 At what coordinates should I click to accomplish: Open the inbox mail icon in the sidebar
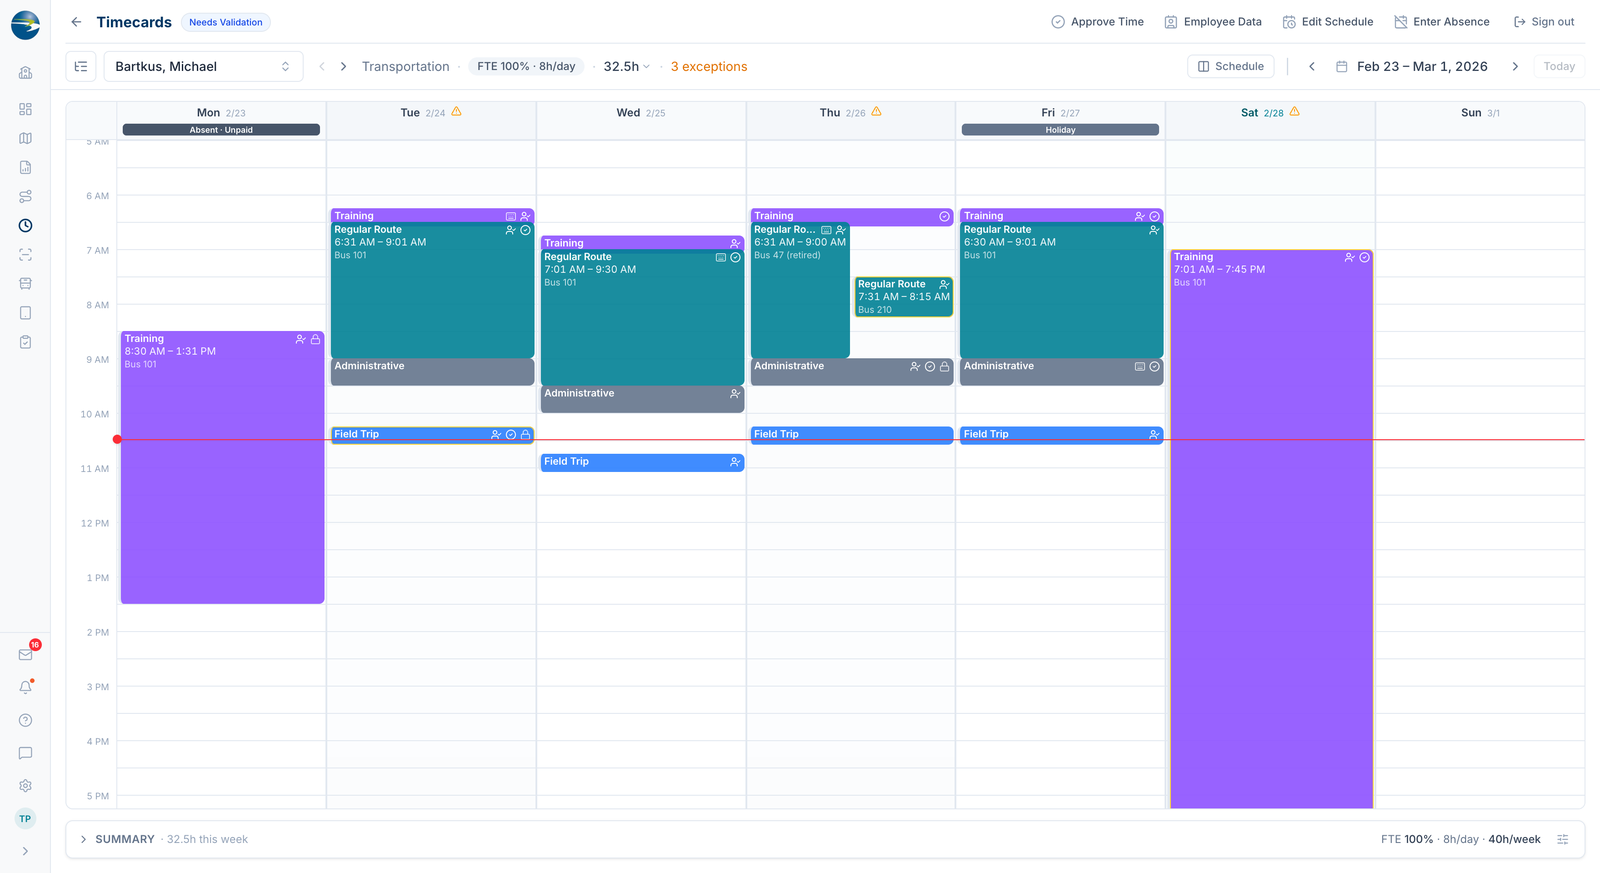point(25,655)
